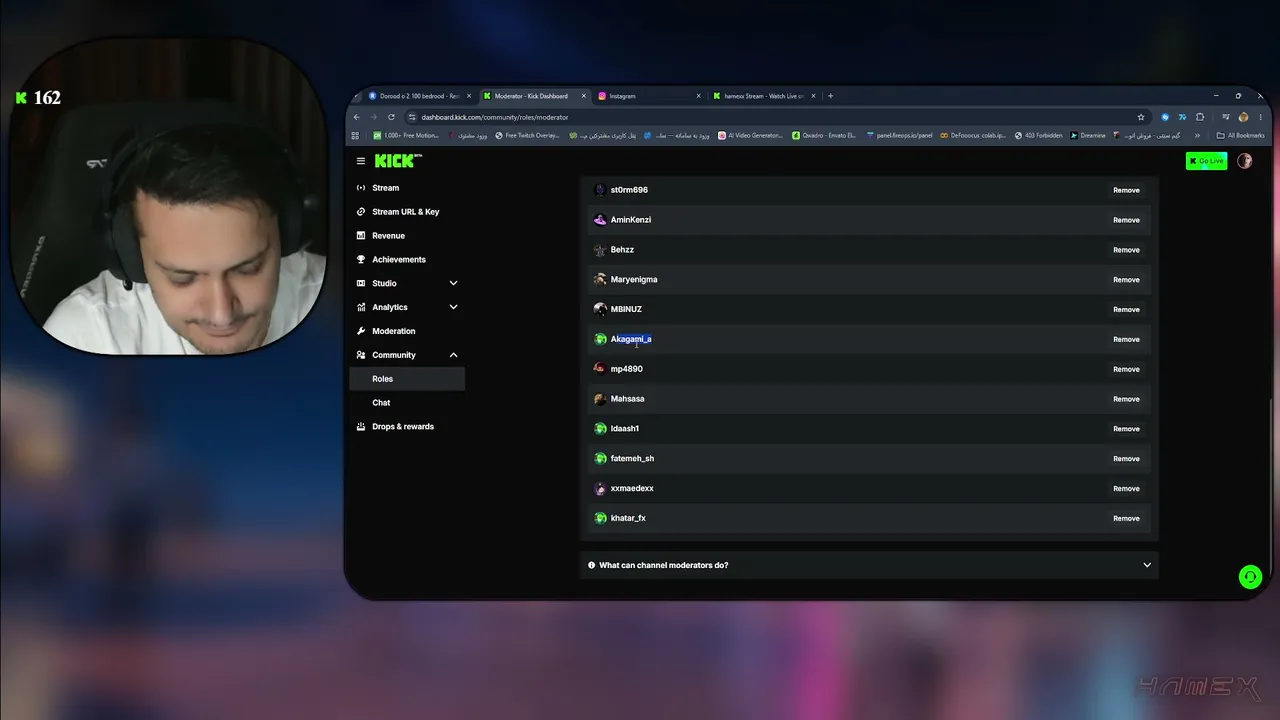Click the username Mahsasa

point(627,399)
